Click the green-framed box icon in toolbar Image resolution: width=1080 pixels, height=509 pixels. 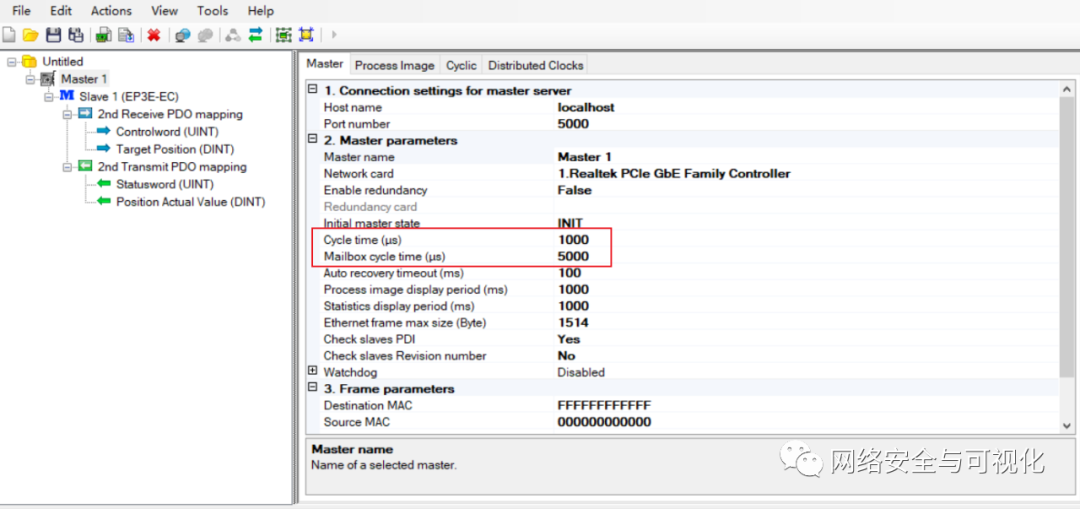click(x=283, y=35)
